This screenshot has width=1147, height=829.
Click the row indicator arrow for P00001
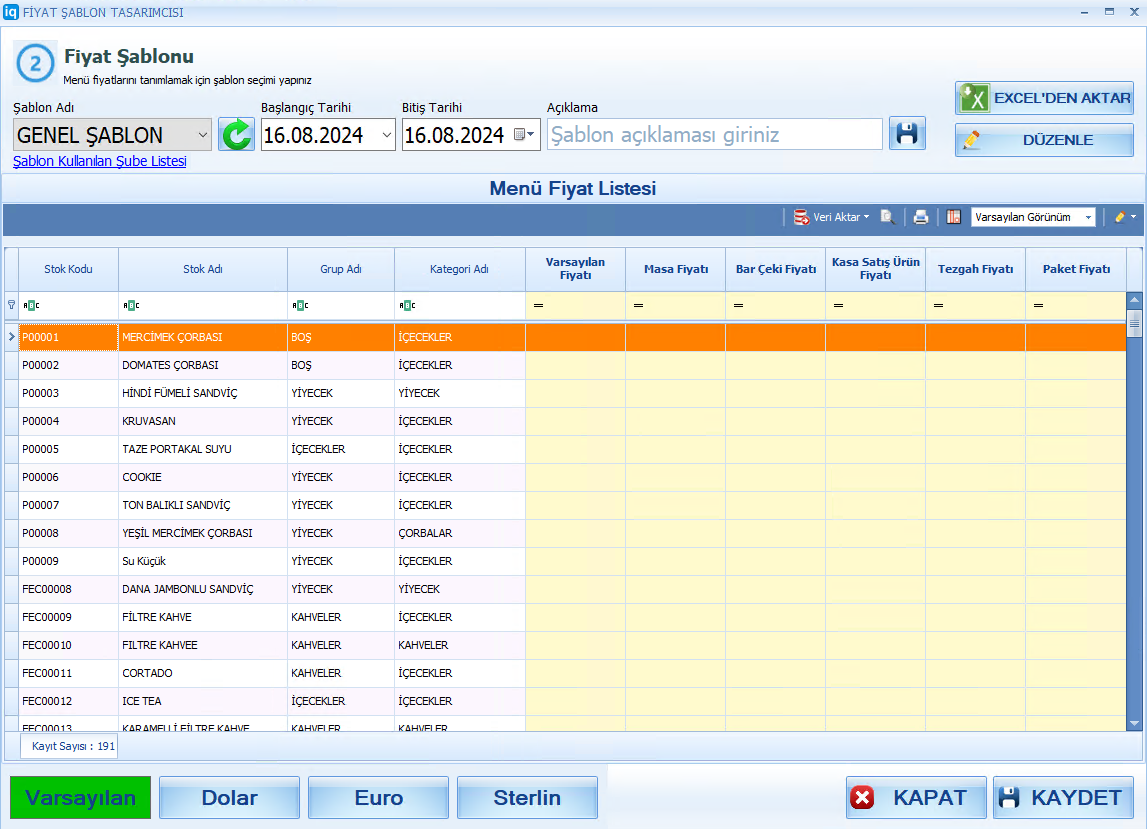[11, 337]
